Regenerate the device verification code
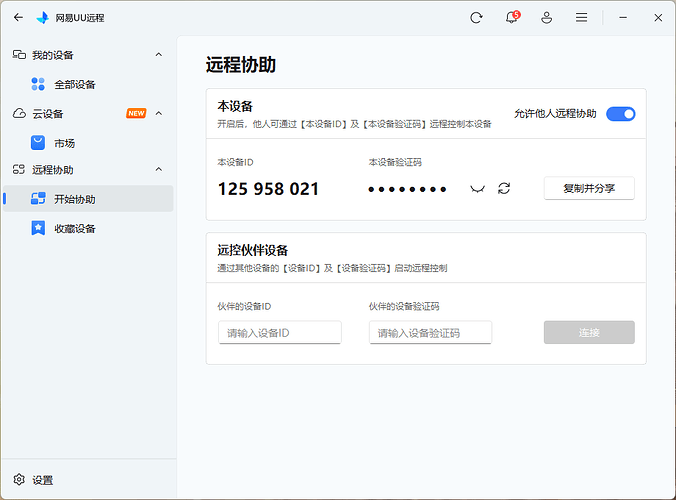 point(504,188)
